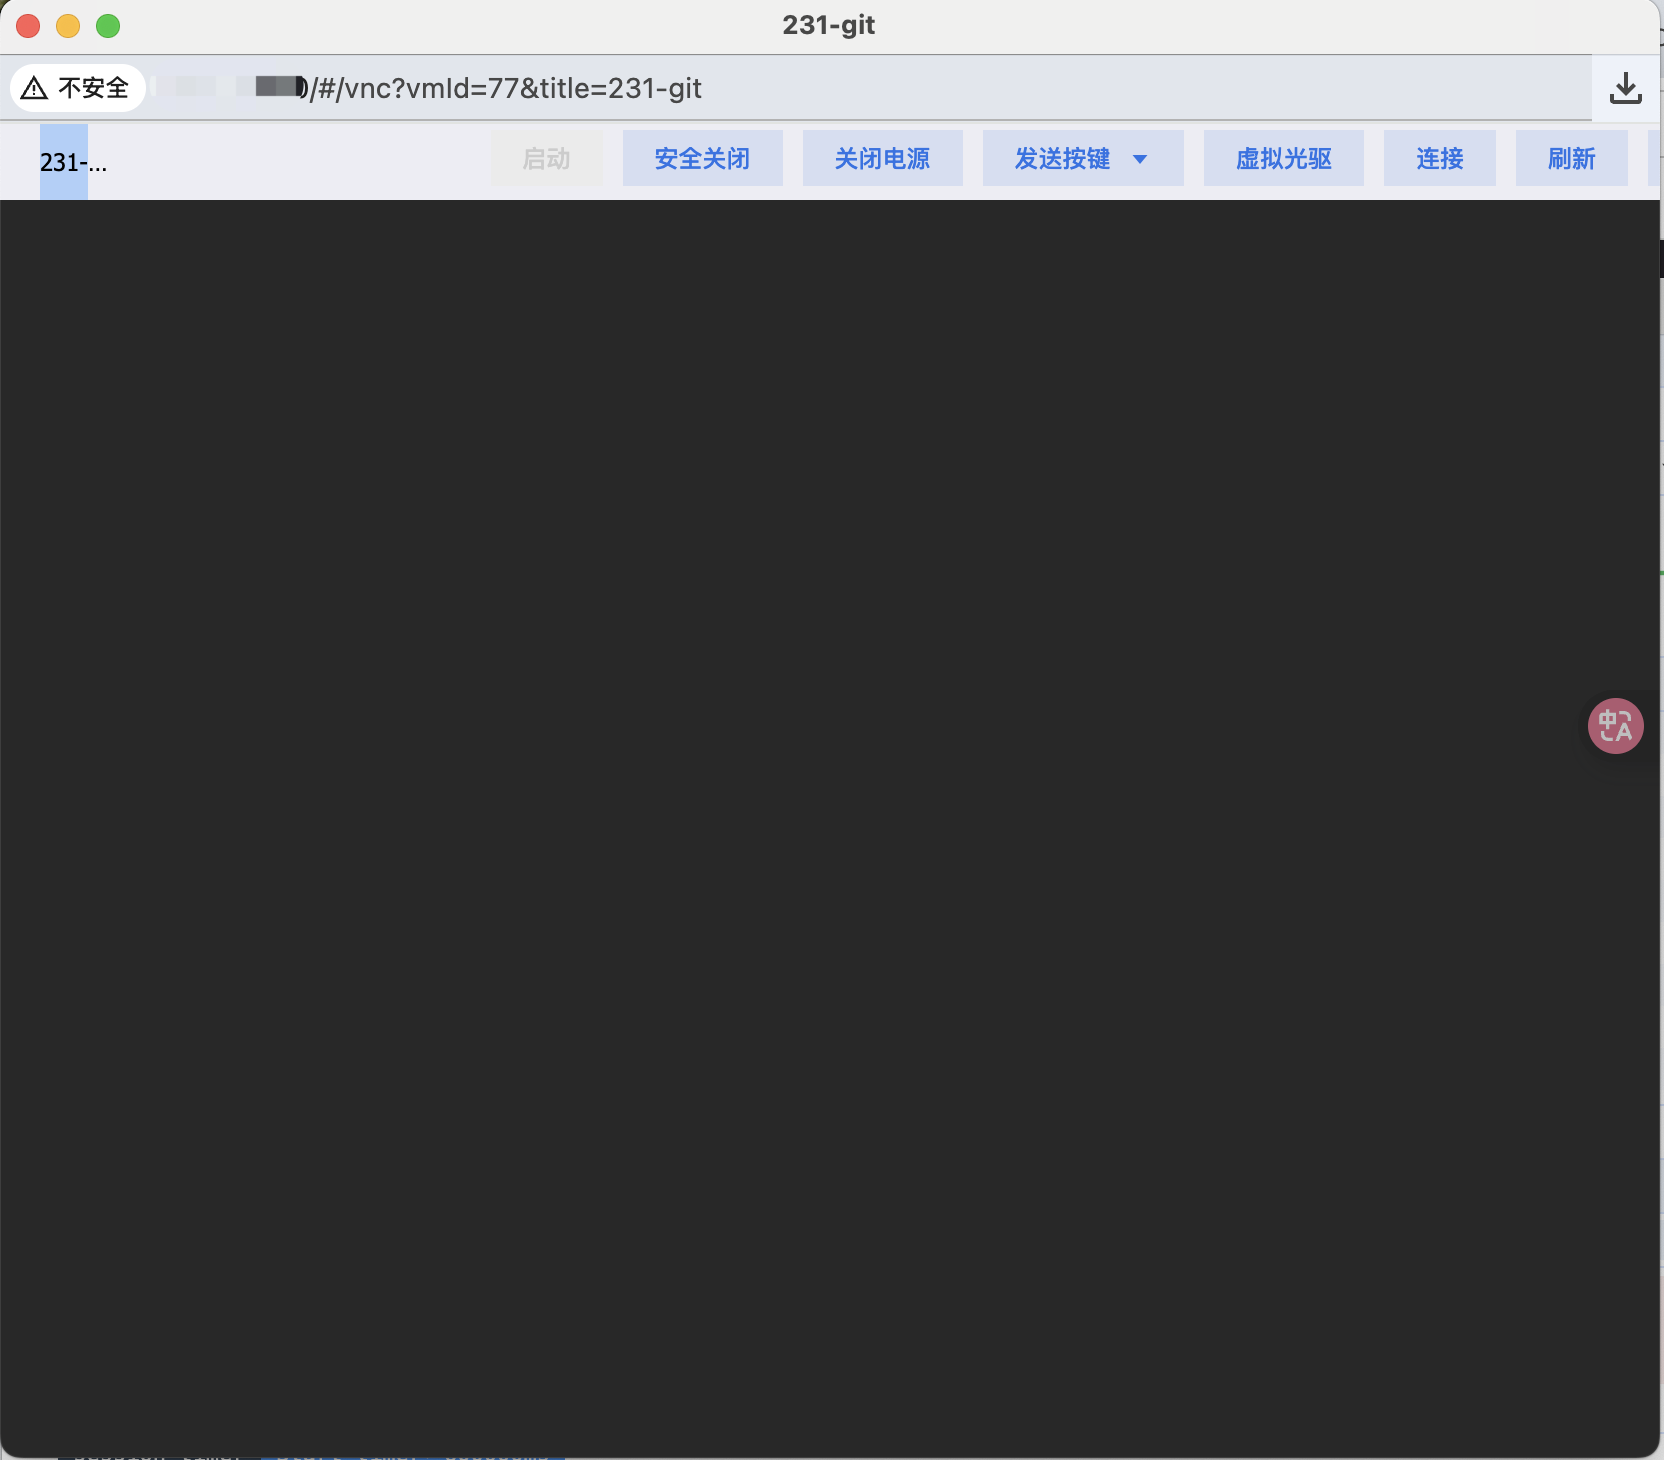Maximize the window with green button
This screenshot has height=1460, width=1664.
coord(108,26)
